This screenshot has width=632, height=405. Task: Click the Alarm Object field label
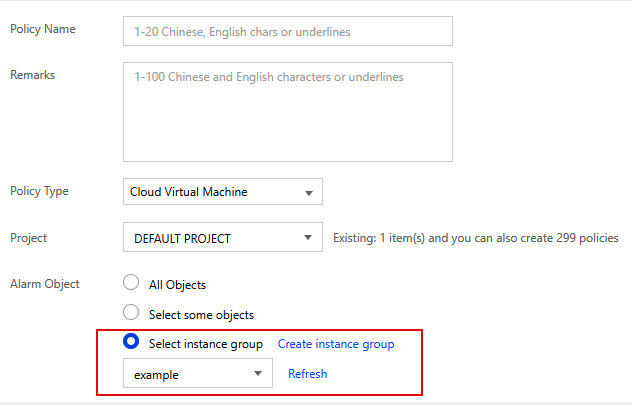(44, 284)
